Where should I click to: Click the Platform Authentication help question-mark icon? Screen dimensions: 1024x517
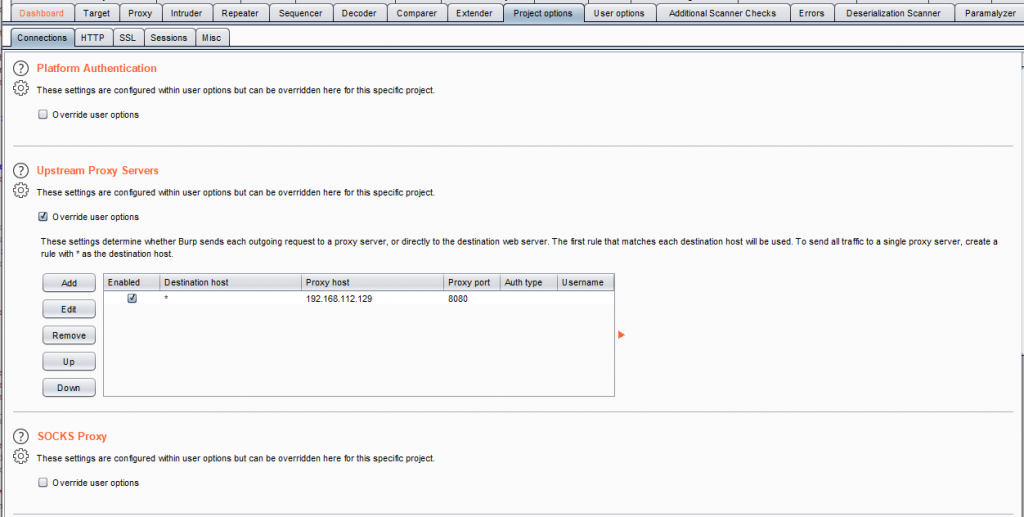(x=20, y=69)
